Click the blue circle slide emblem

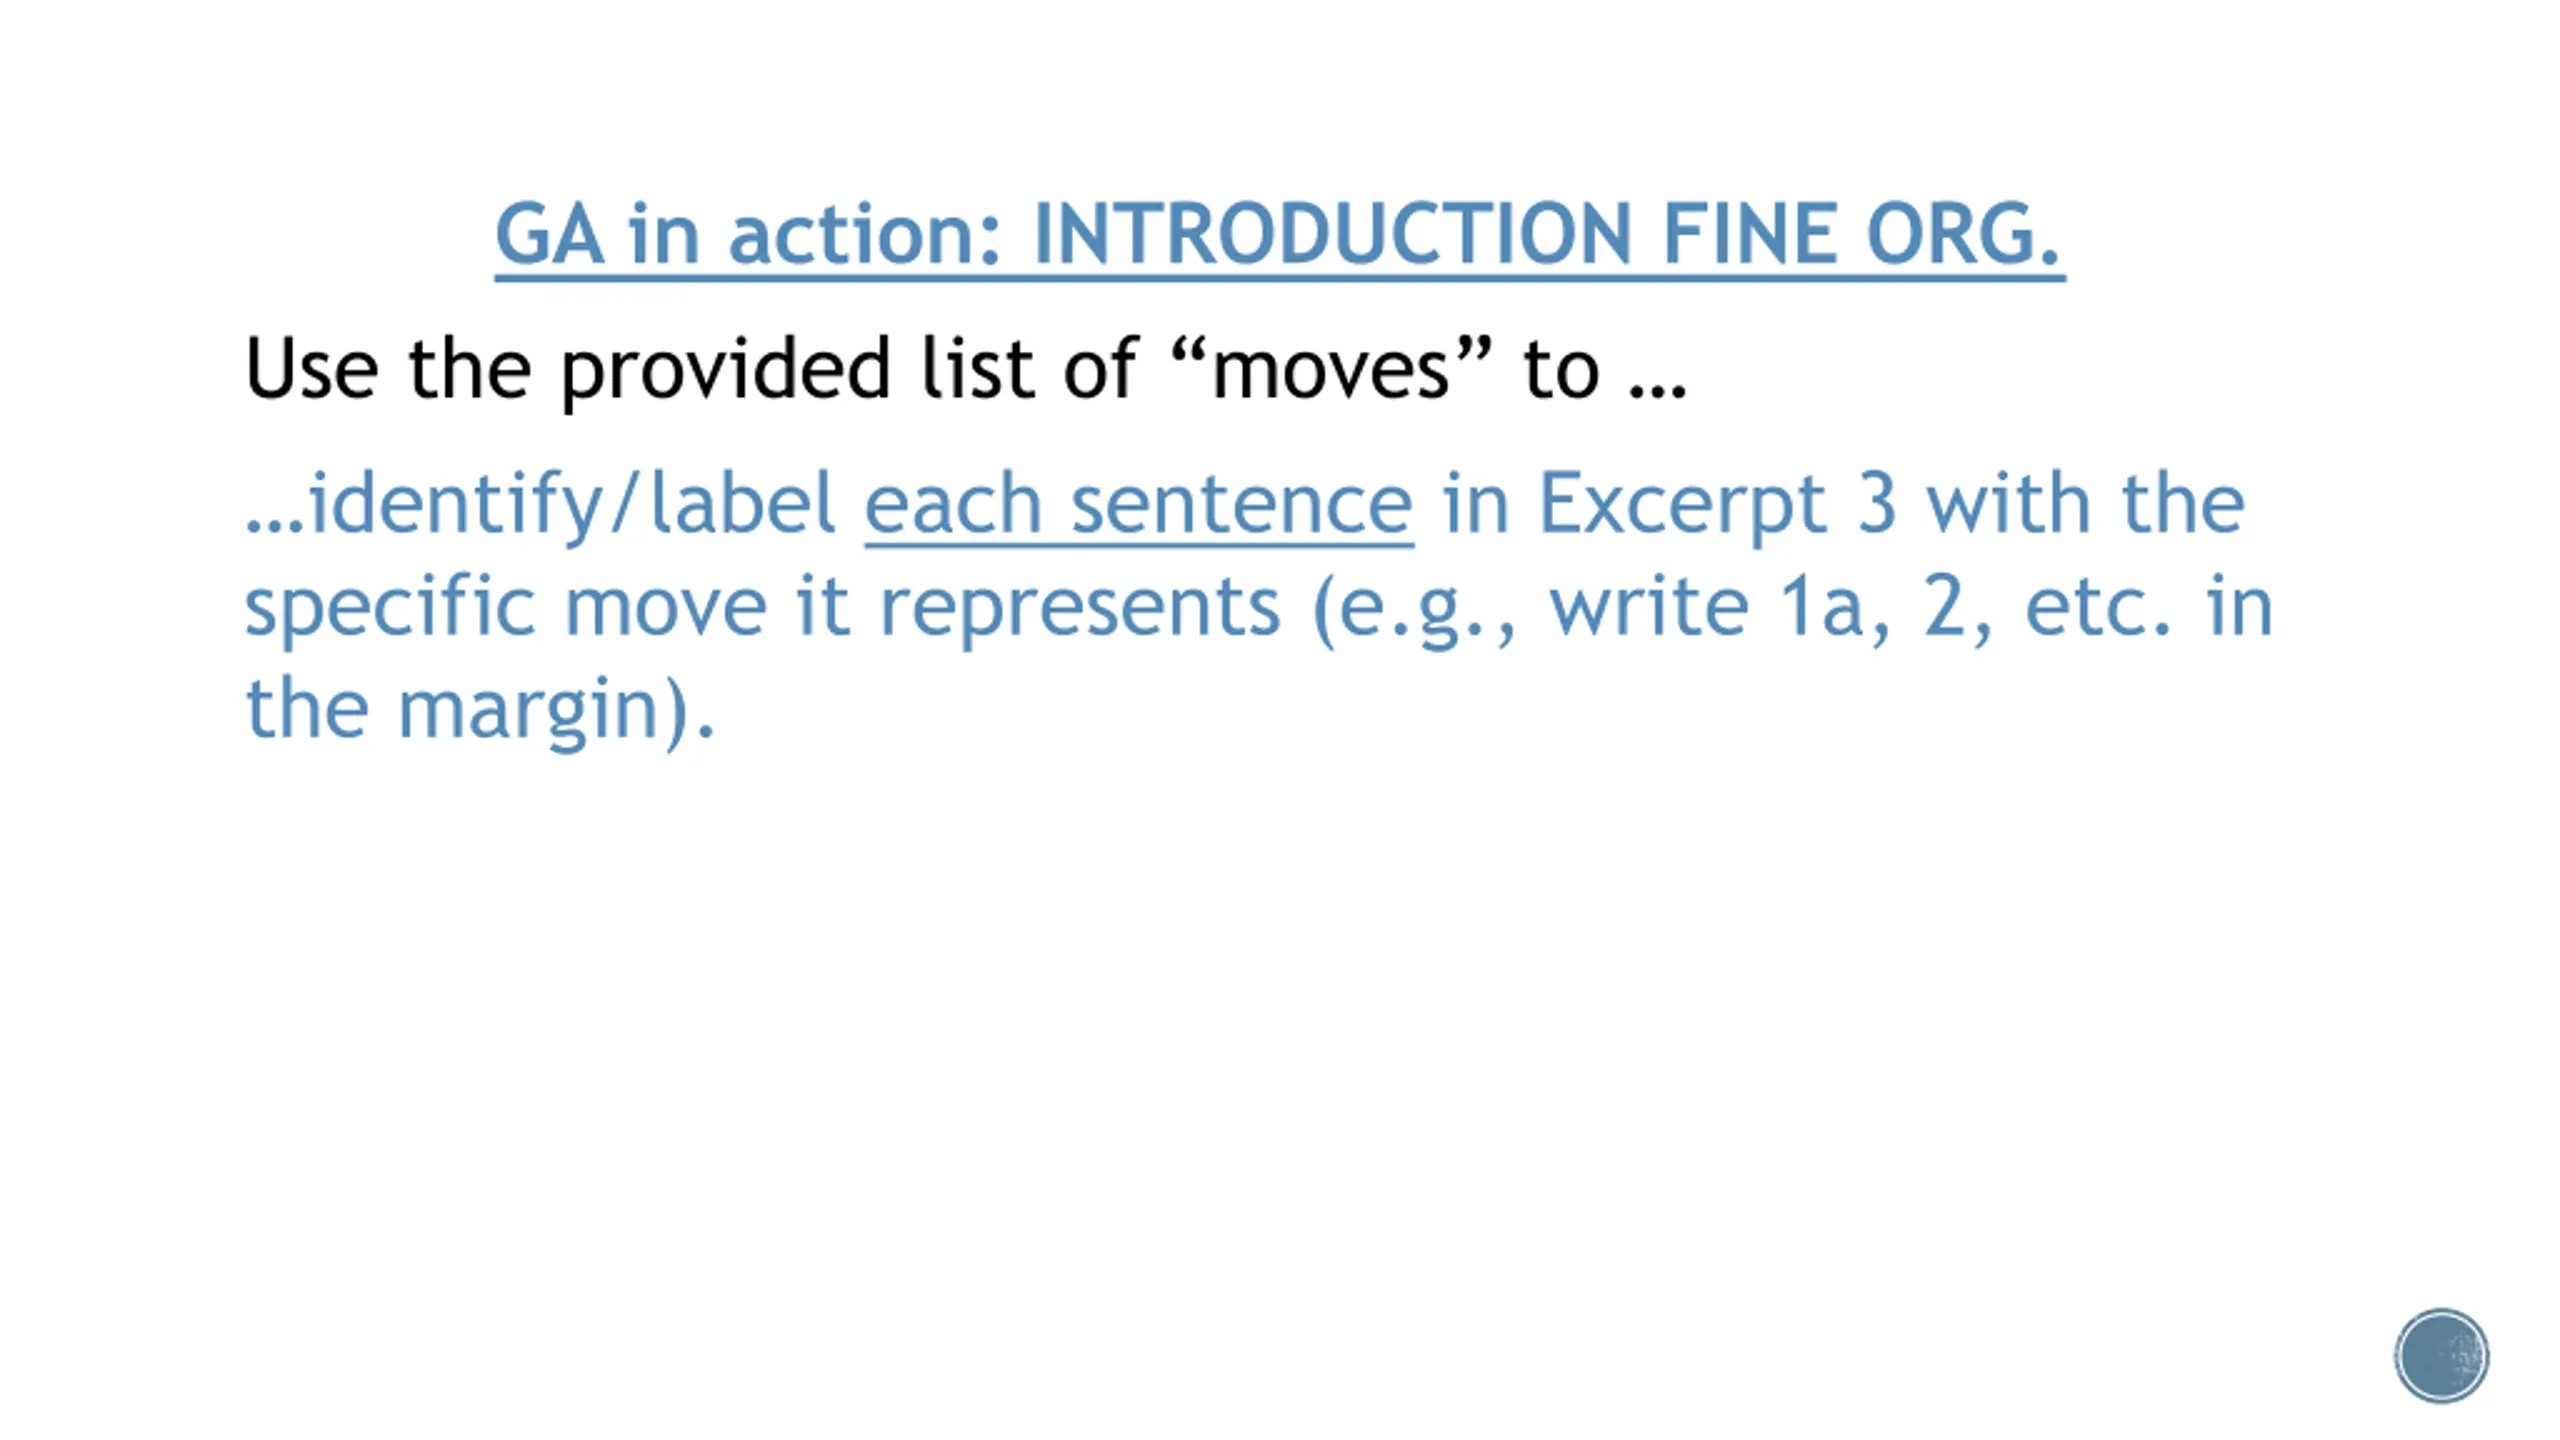pyautogui.click(x=2441, y=1356)
